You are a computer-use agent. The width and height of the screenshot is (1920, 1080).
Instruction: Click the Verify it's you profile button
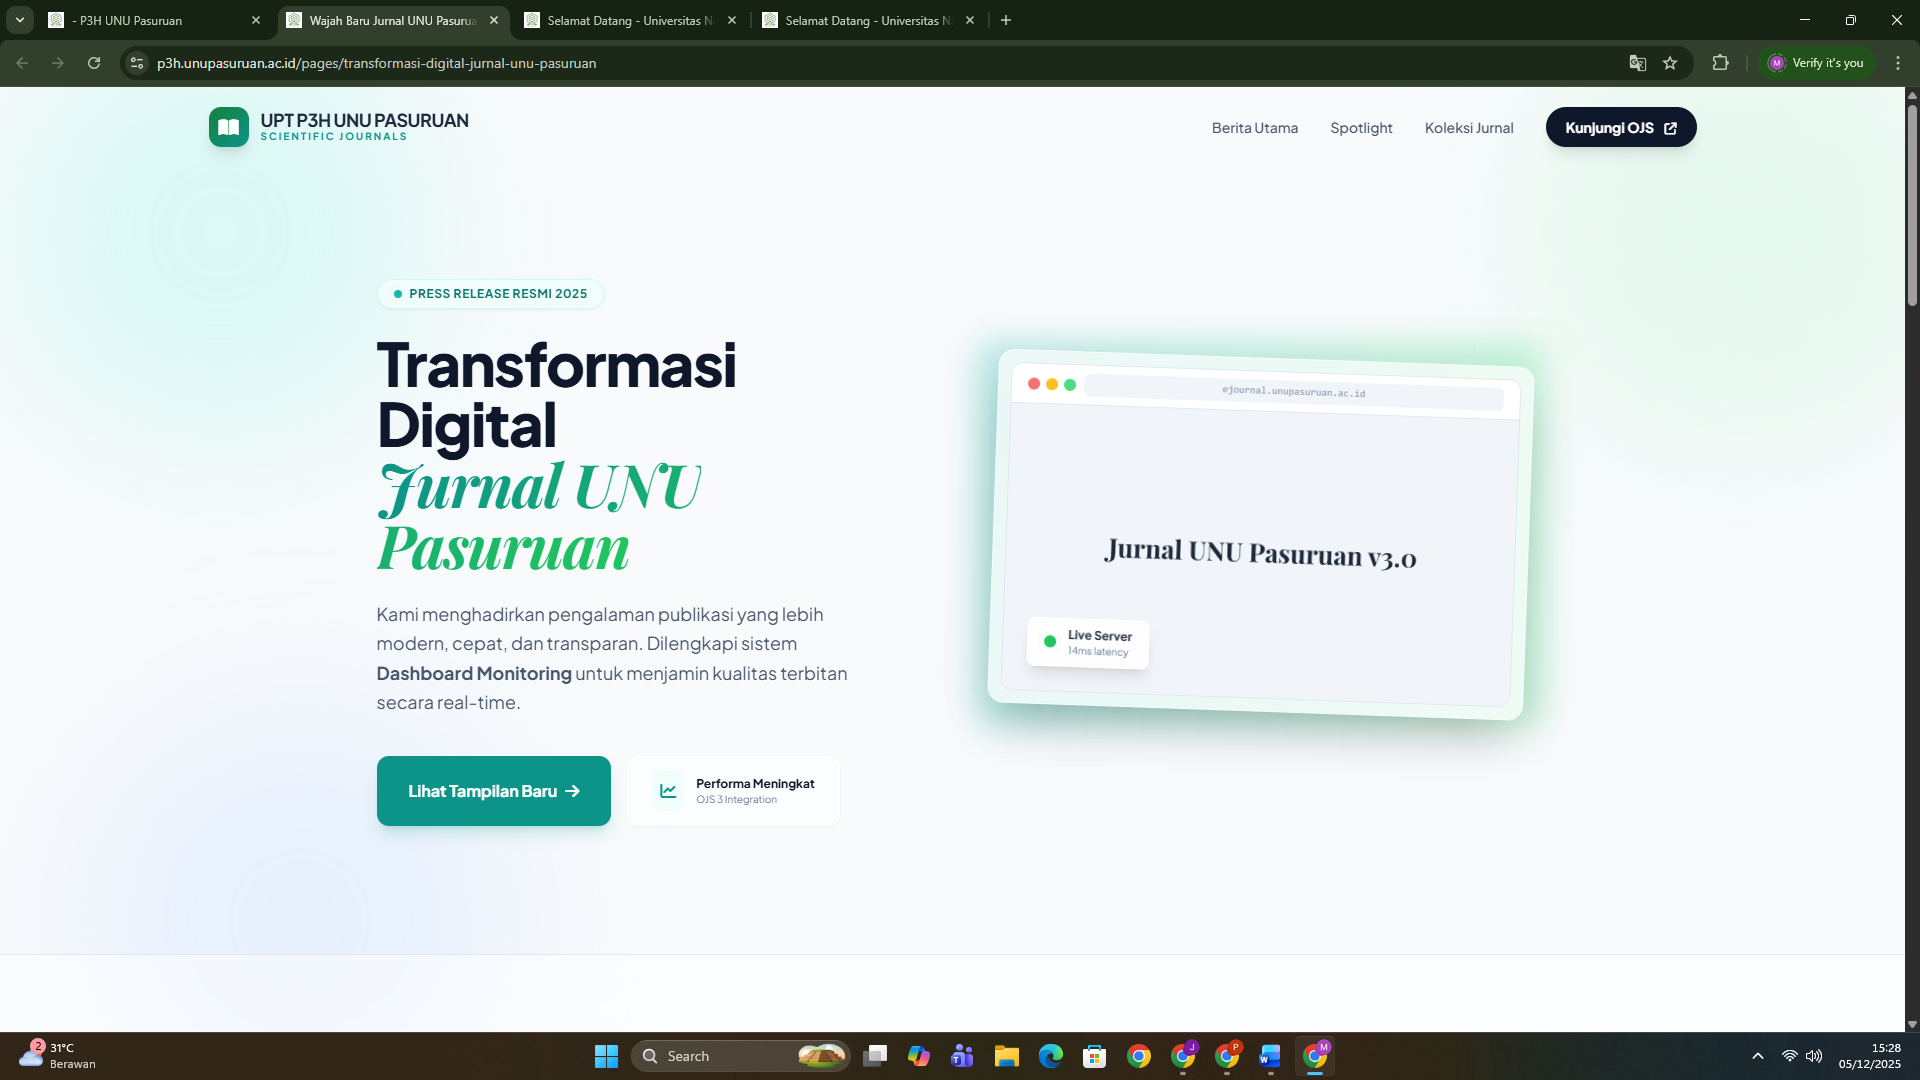pyautogui.click(x=1816, y=63)
